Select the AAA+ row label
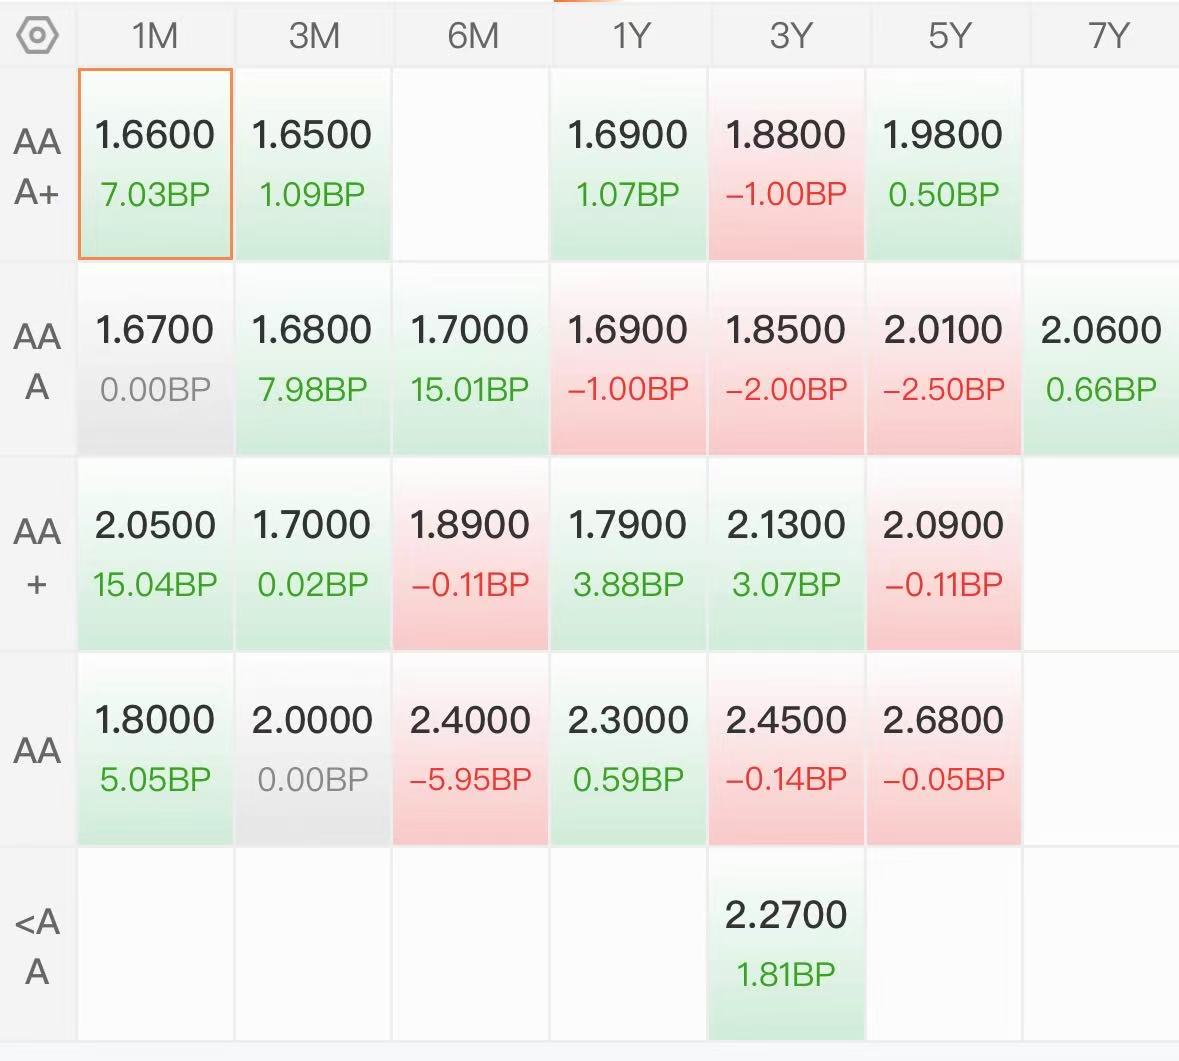1179x1061 pixels. 37,166
